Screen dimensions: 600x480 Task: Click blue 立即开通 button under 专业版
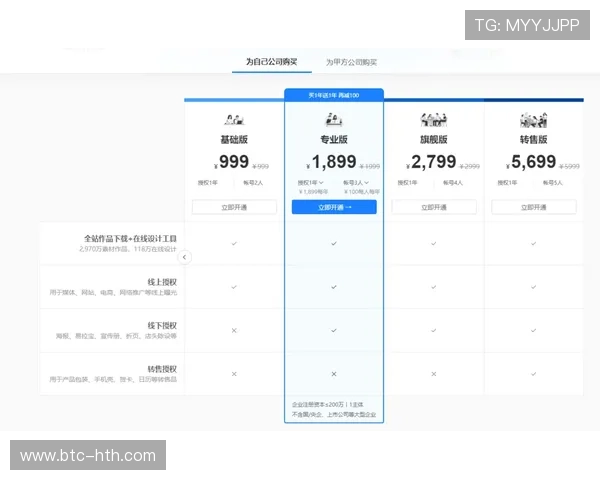(x=334, y=207)
